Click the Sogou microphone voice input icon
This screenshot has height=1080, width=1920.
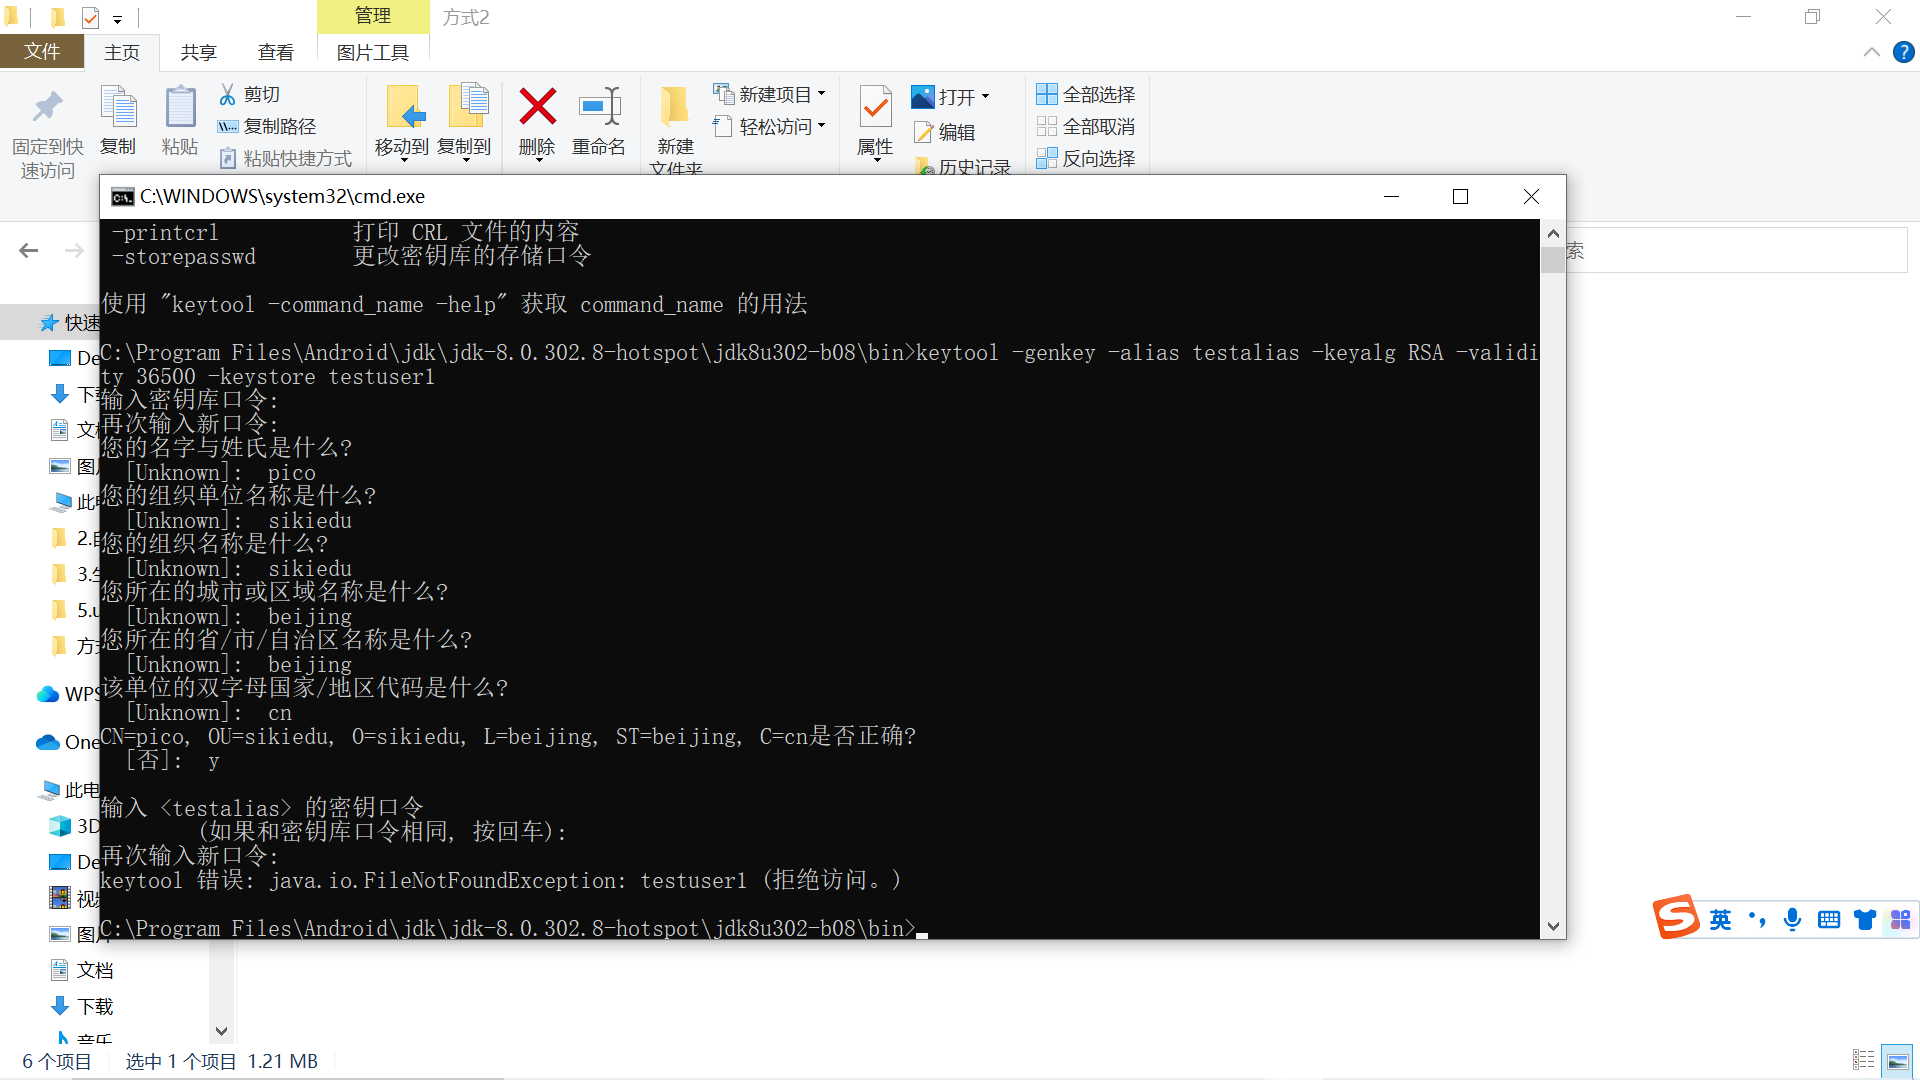tap(1792, 919)
